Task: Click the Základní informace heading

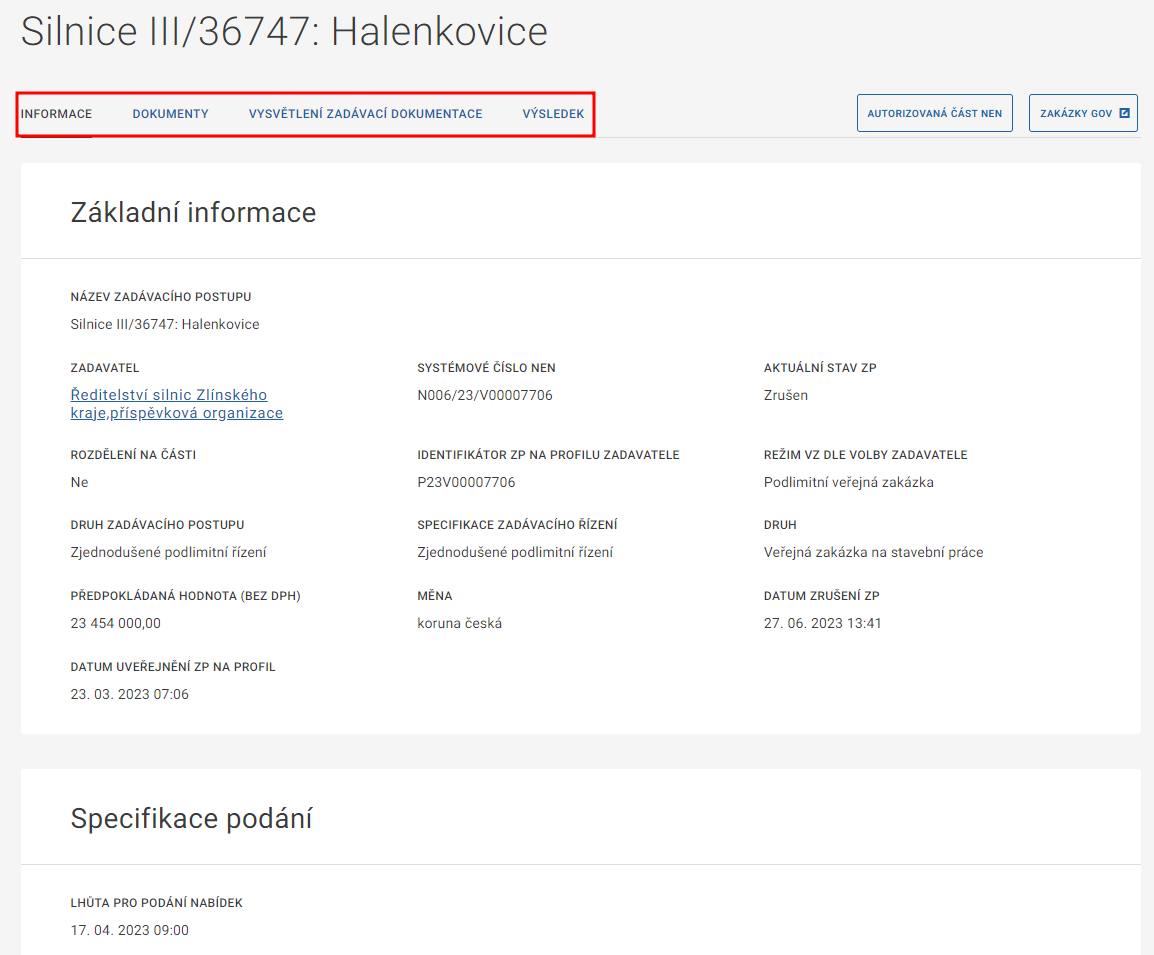Action: pos(194,213)
